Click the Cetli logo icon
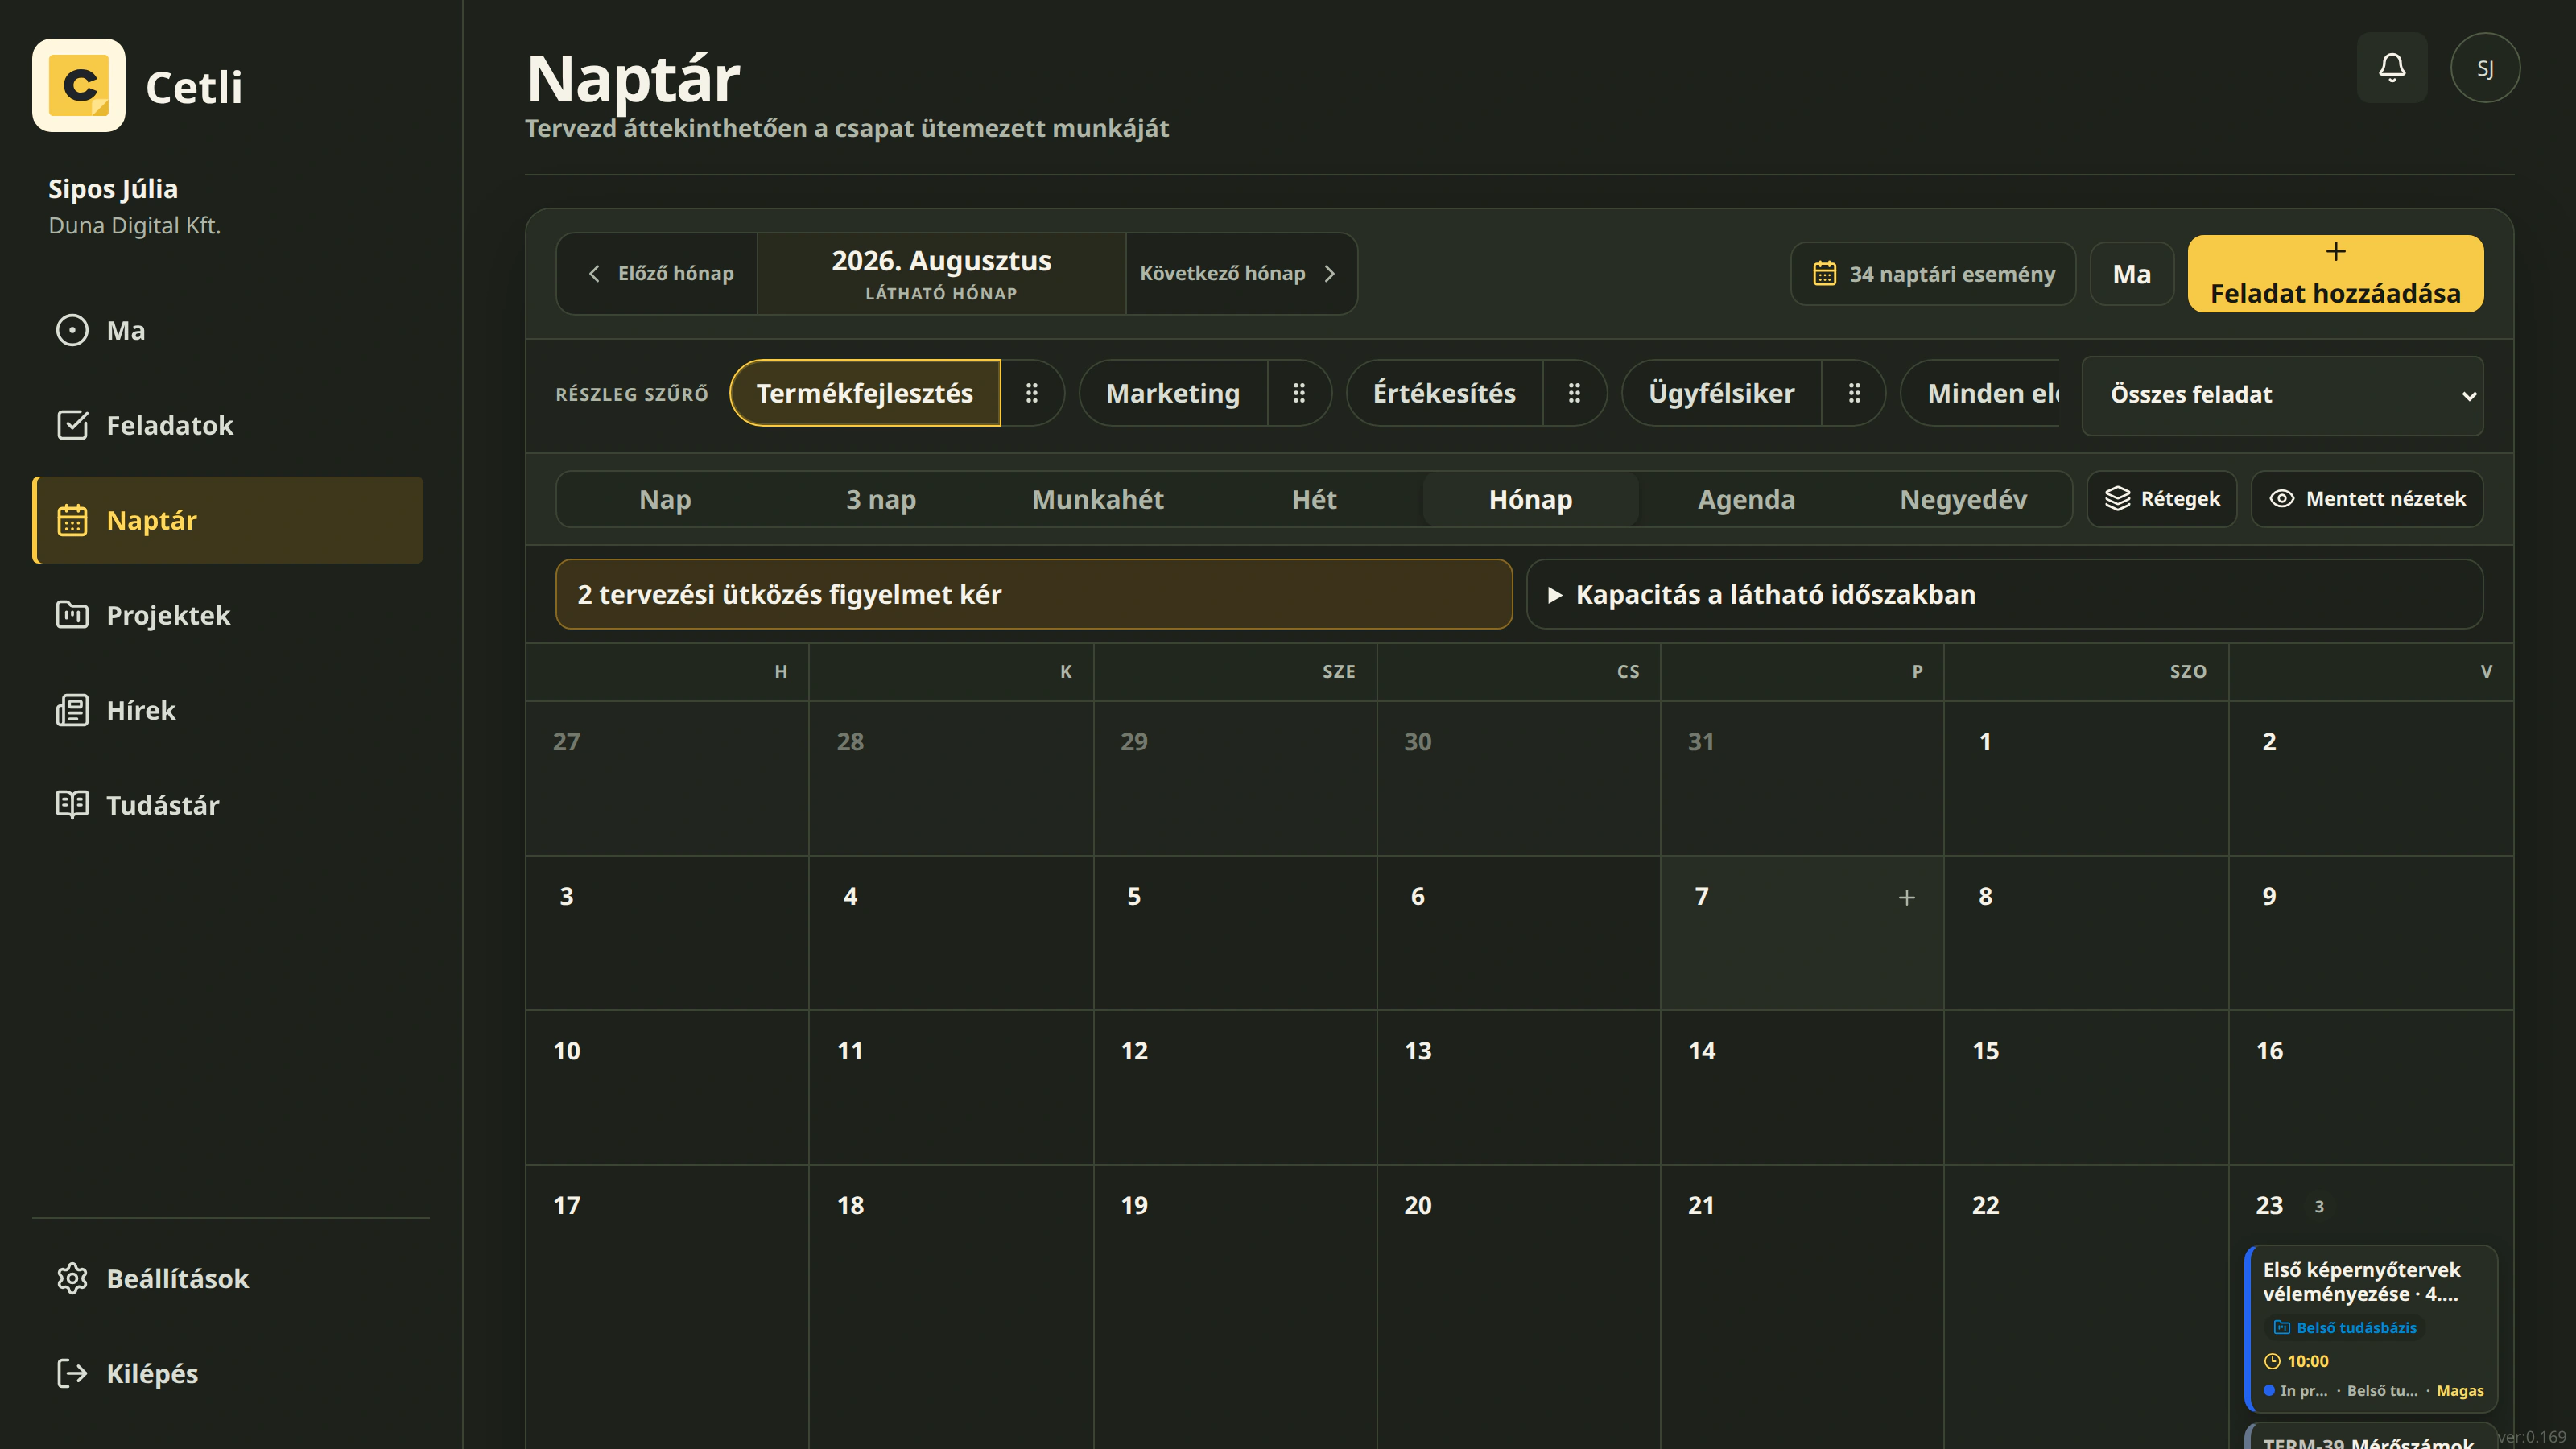Screen dimensions: 2576x1449 79,85
